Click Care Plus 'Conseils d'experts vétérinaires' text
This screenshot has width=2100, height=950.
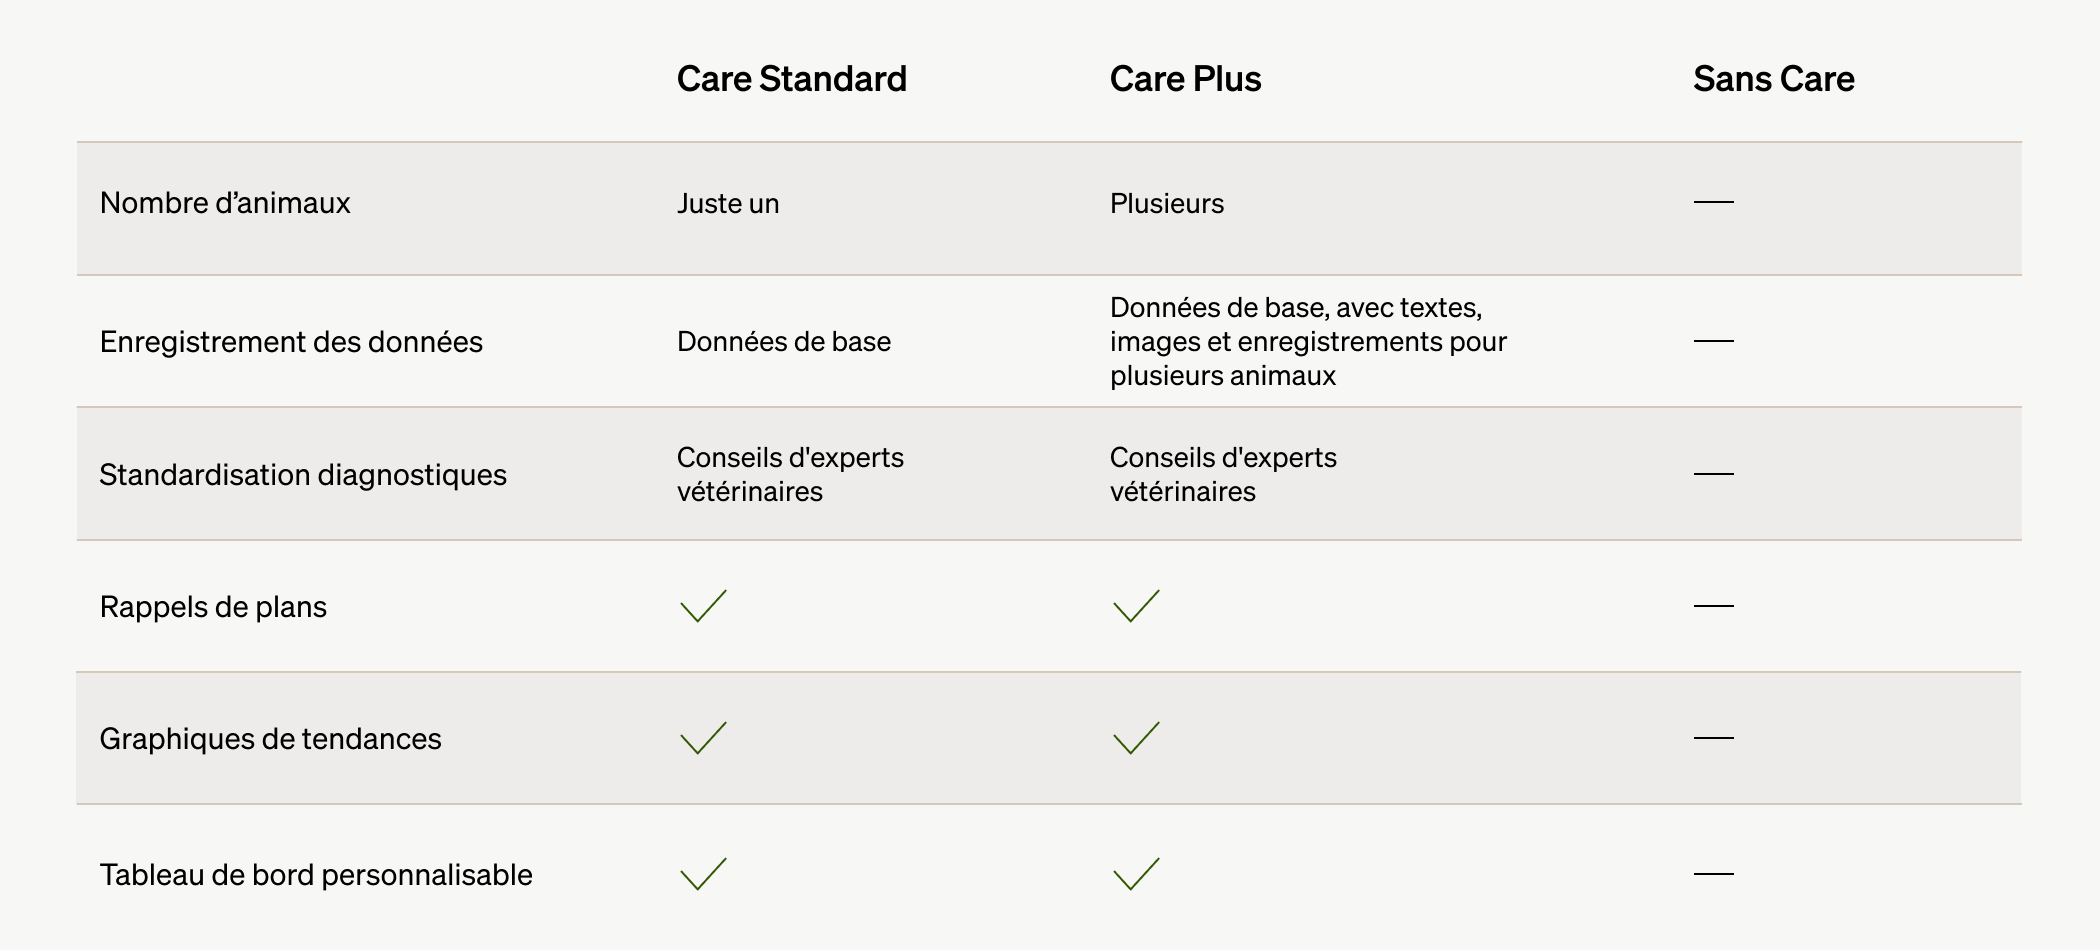(1222, 474)
